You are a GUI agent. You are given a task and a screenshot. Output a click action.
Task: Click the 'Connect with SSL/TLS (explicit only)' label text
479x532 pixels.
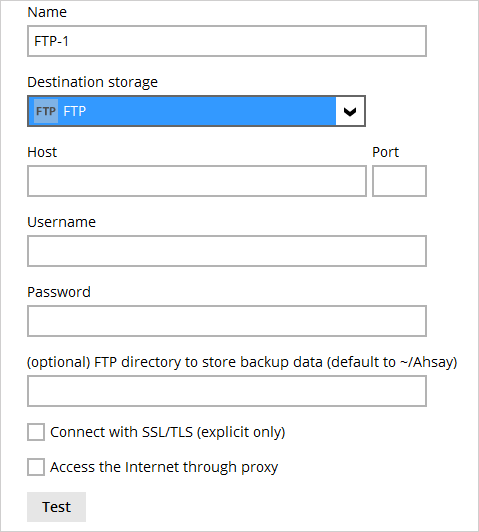(x=168, y=432)
